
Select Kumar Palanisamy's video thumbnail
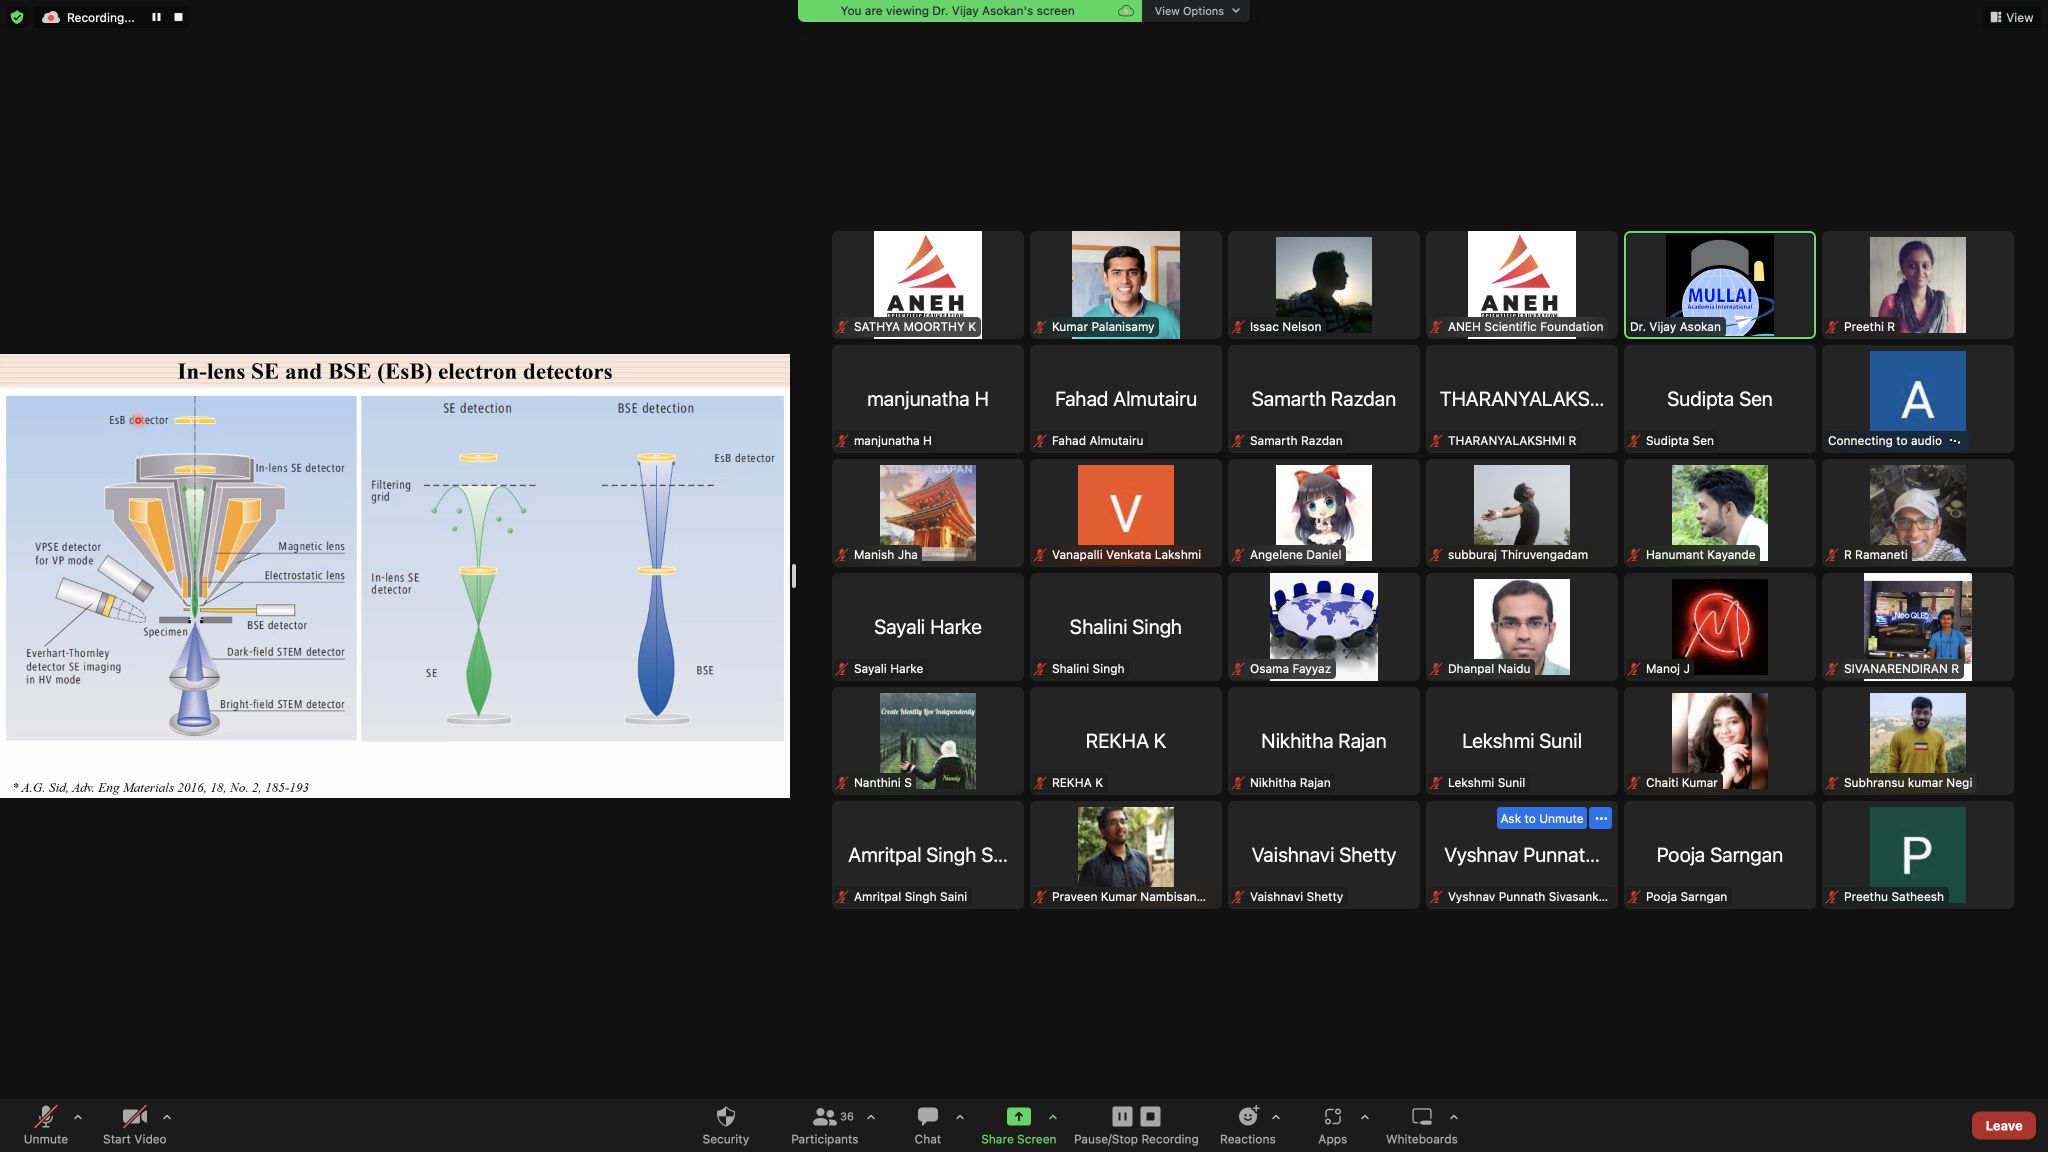(x=1125, y=284)
